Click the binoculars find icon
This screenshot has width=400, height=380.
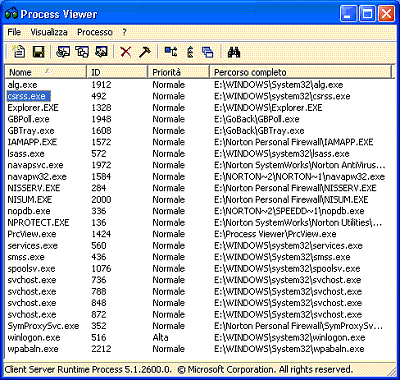point(234,52)
